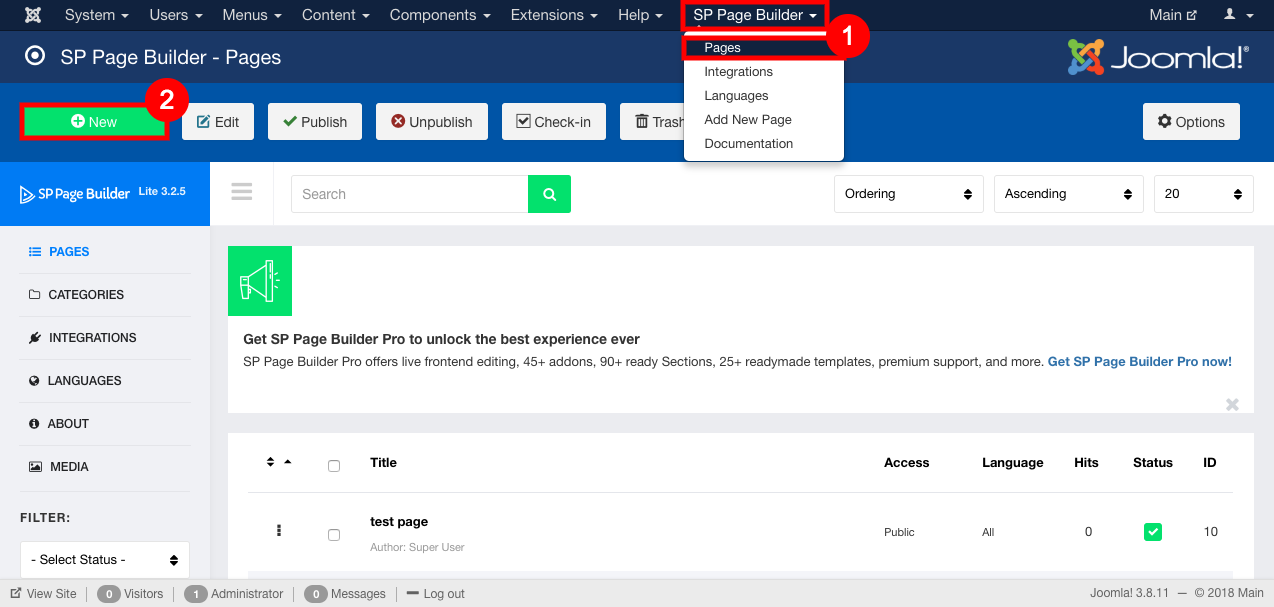Open the test page title link
The width and height of the screenshot is (1274, 607).
click(399, 522)
